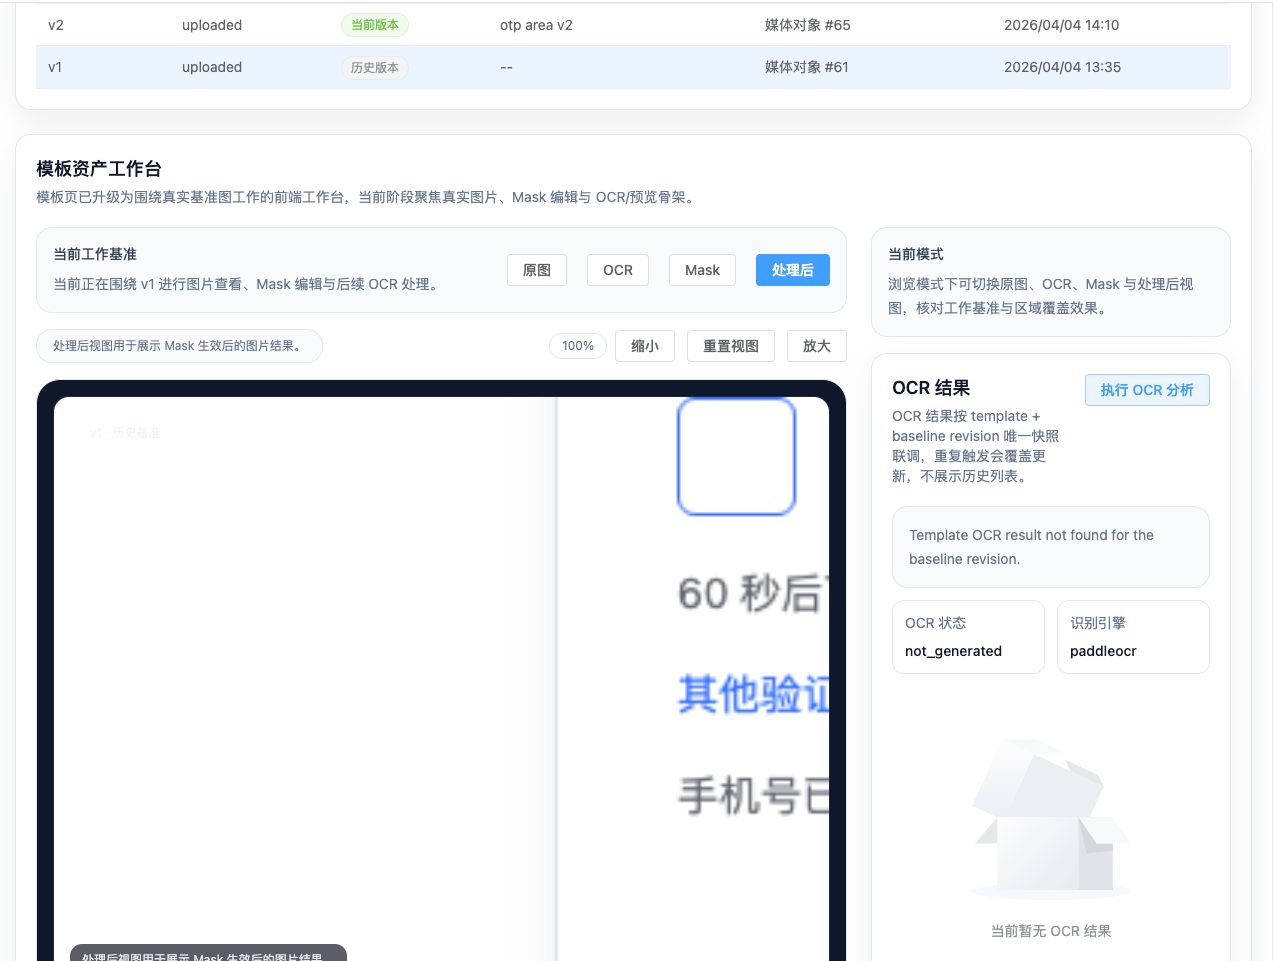Click the blue 其他验证 text in preview
The width and height of the screenshot is (1273, 961).
click(x=753, y=694)
